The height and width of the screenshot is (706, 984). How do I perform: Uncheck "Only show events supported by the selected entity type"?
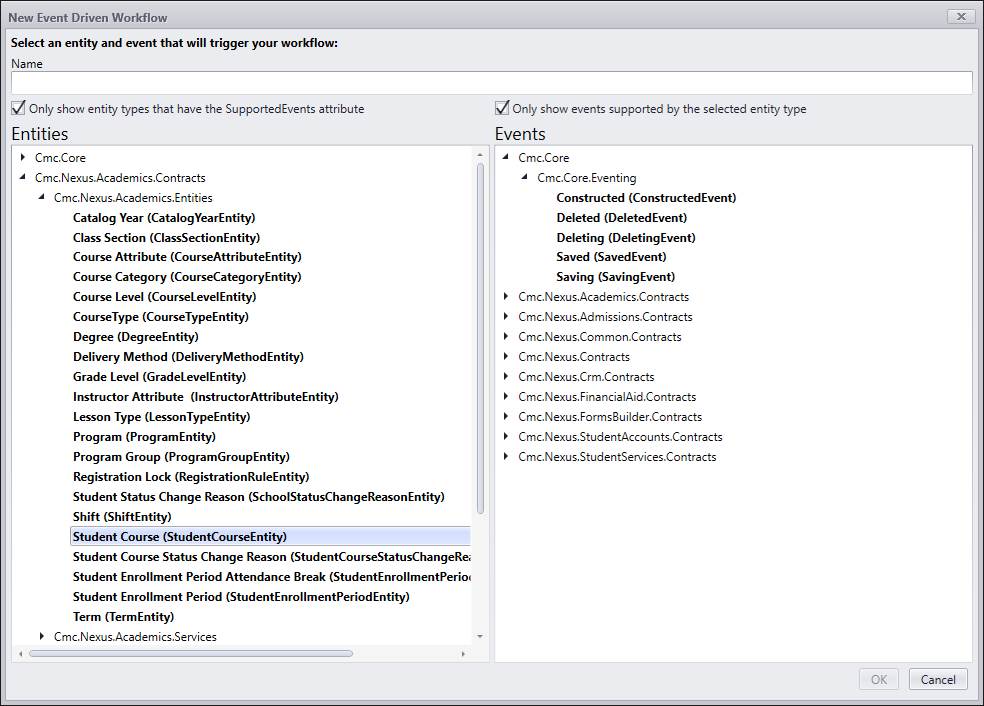(x=502, y=108)
